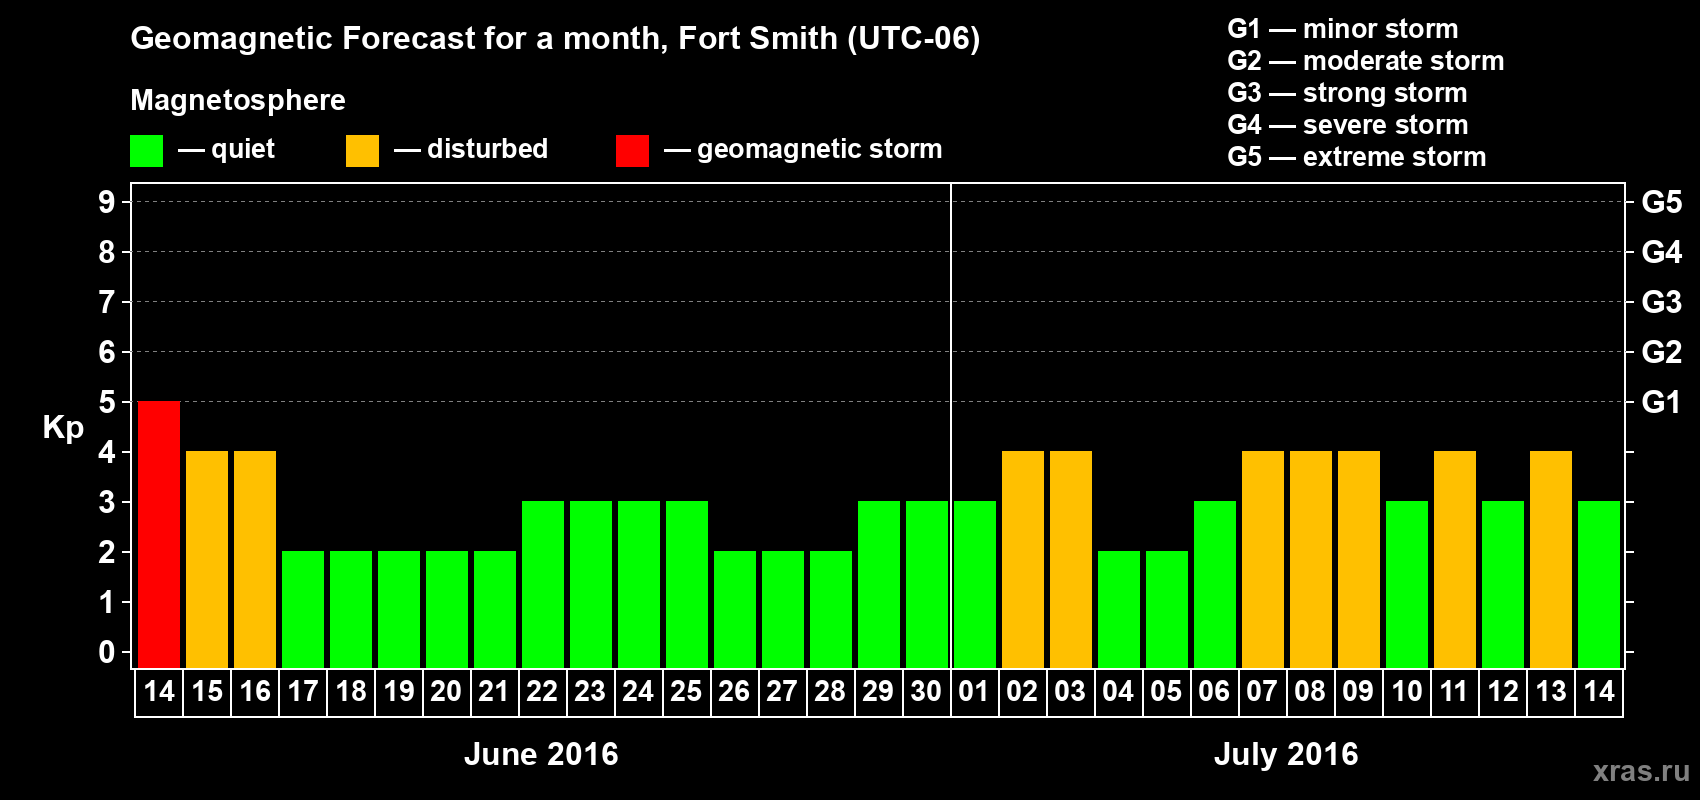This screenshot has height=800, width=1700.
Task: Click date label 01 in July
Action: click(974, 692)
